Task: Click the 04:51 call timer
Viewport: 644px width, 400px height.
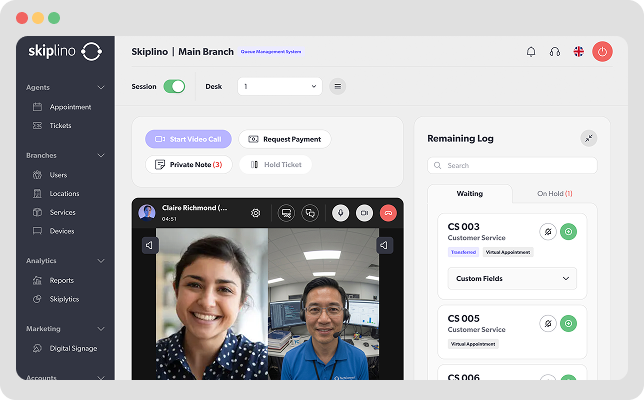Action: point(169,219)
